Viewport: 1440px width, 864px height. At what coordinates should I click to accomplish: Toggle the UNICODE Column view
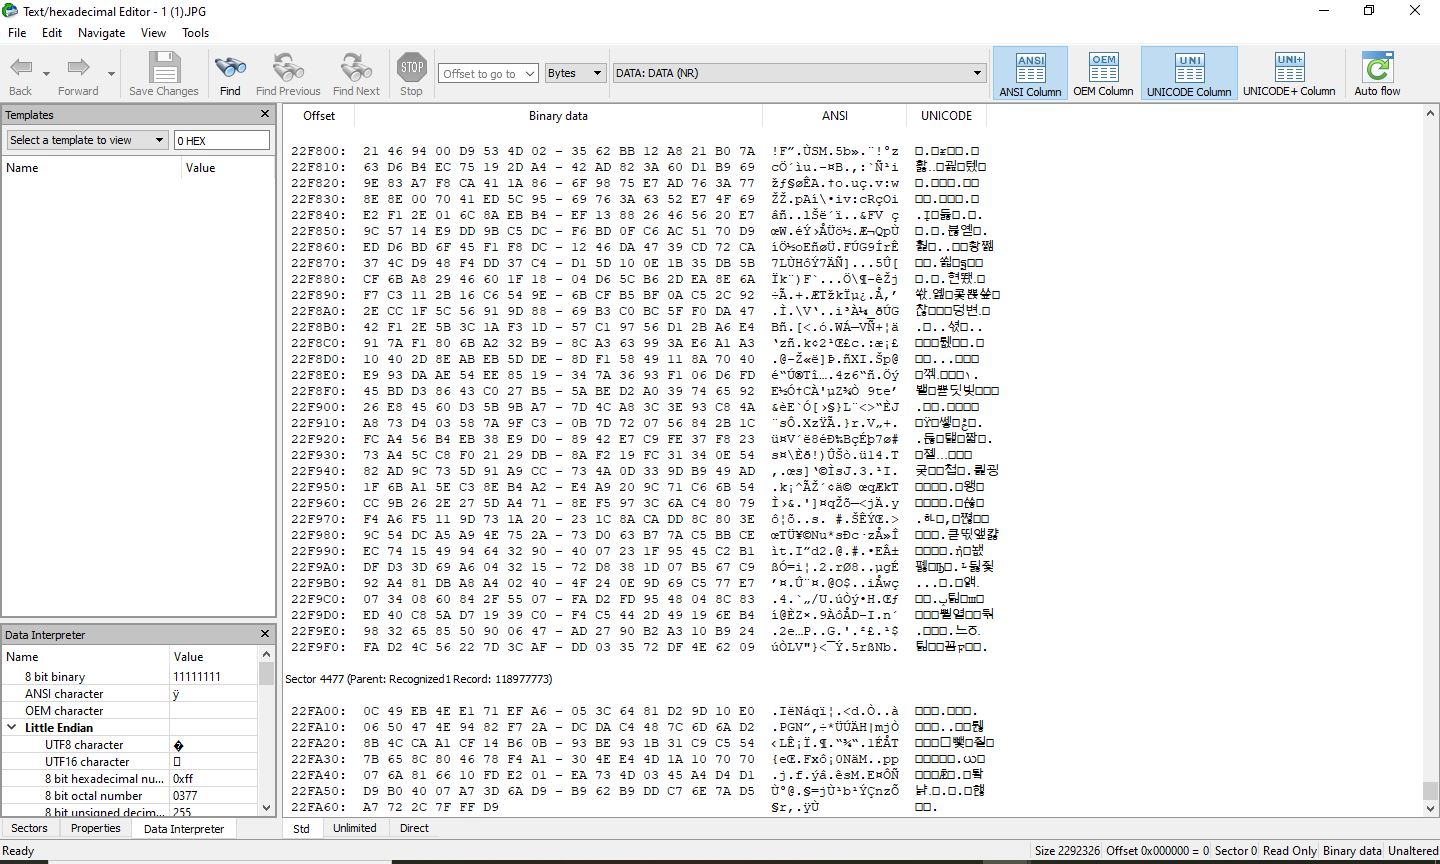click(1189, 74)
